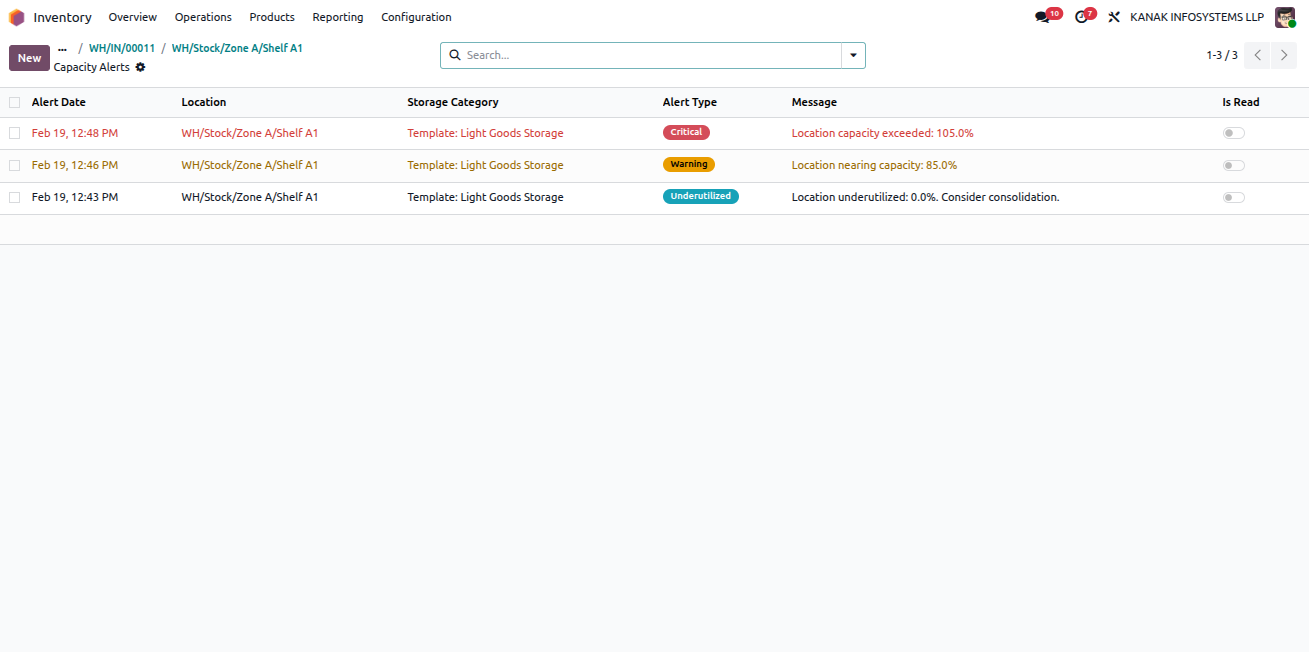Image resolution: width=1309 pixels, height=652 pixels.
Task: Open the Feb 19, 12:46 PM alert
Action: coord(75,165)
